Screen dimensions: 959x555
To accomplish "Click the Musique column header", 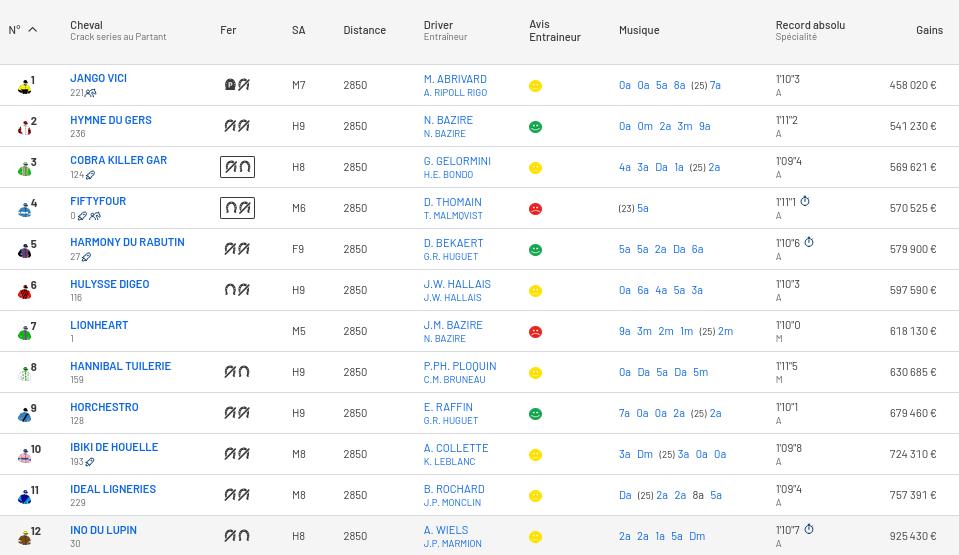I will [x=639, y=30].
